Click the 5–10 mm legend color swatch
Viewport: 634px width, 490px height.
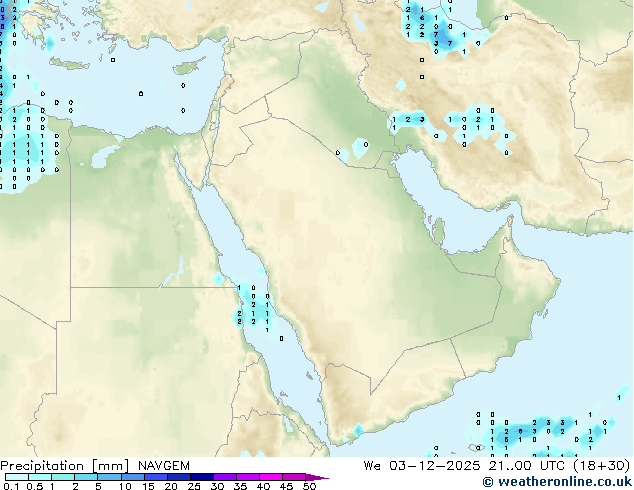point(109,477)
